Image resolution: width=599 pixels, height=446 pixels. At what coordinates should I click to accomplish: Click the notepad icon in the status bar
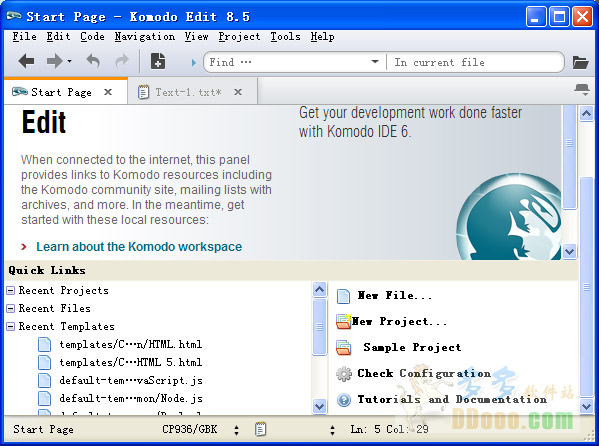point(260,429)
